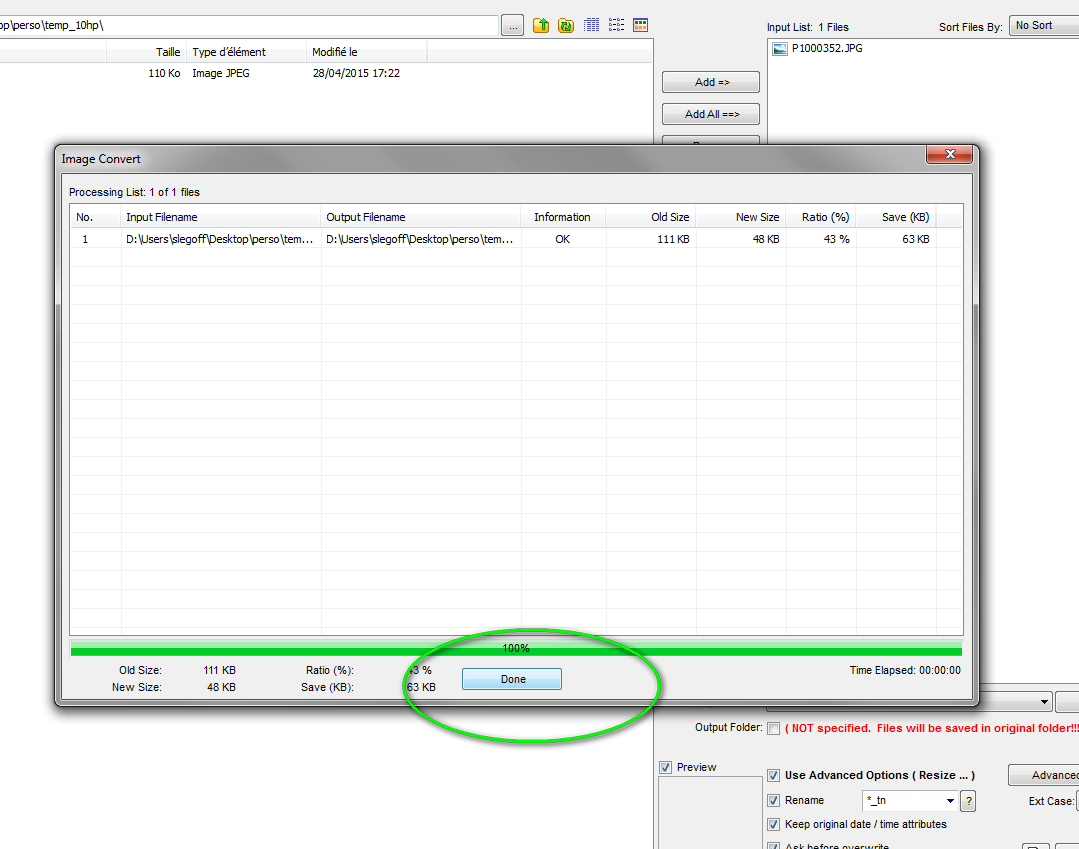Toggle the Preview checkbox
Image resolution: width=1079 pixels, height=849 pixels.
coord(666,767)
